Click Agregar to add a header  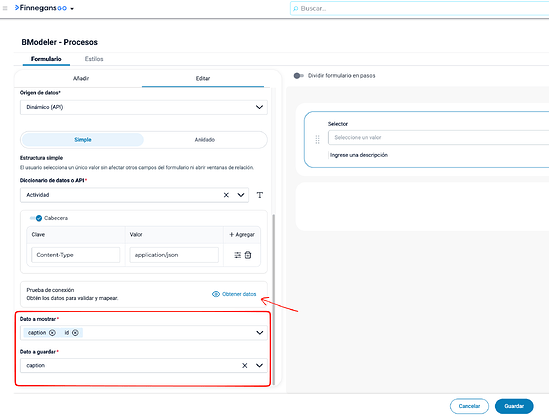tap(242, 235)
